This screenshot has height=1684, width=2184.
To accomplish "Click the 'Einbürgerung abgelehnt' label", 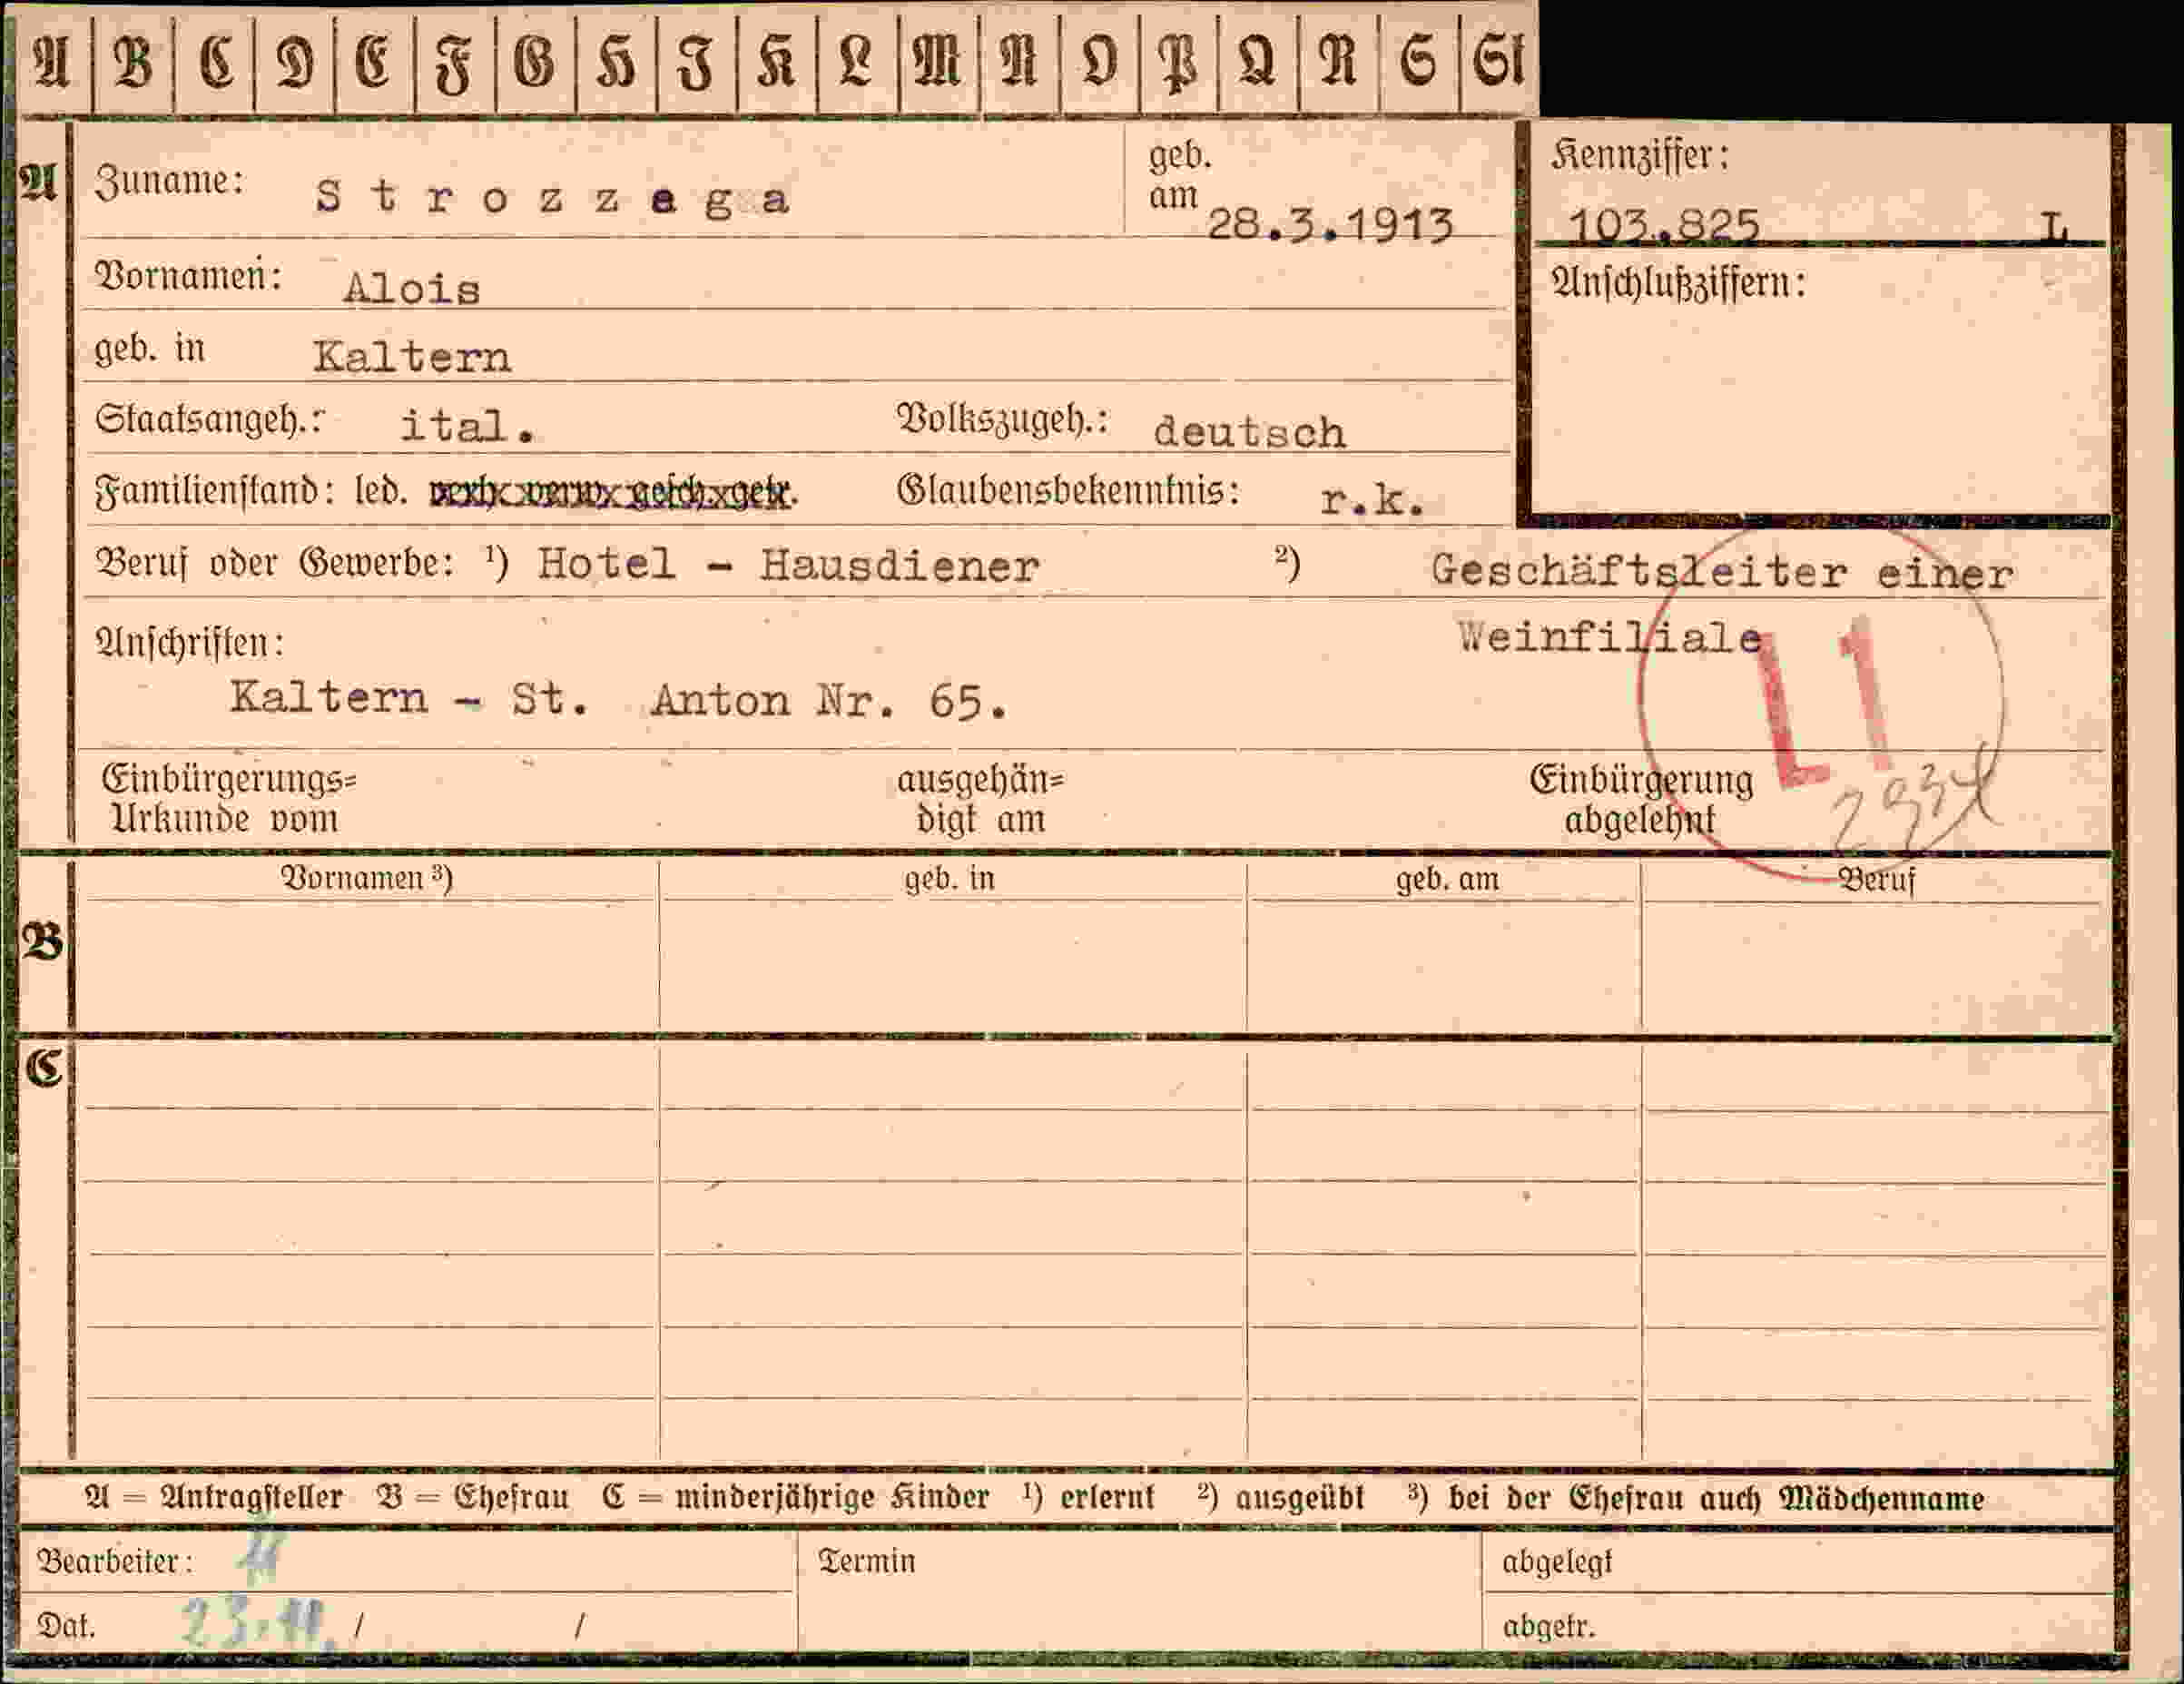I will point(1641,800).
